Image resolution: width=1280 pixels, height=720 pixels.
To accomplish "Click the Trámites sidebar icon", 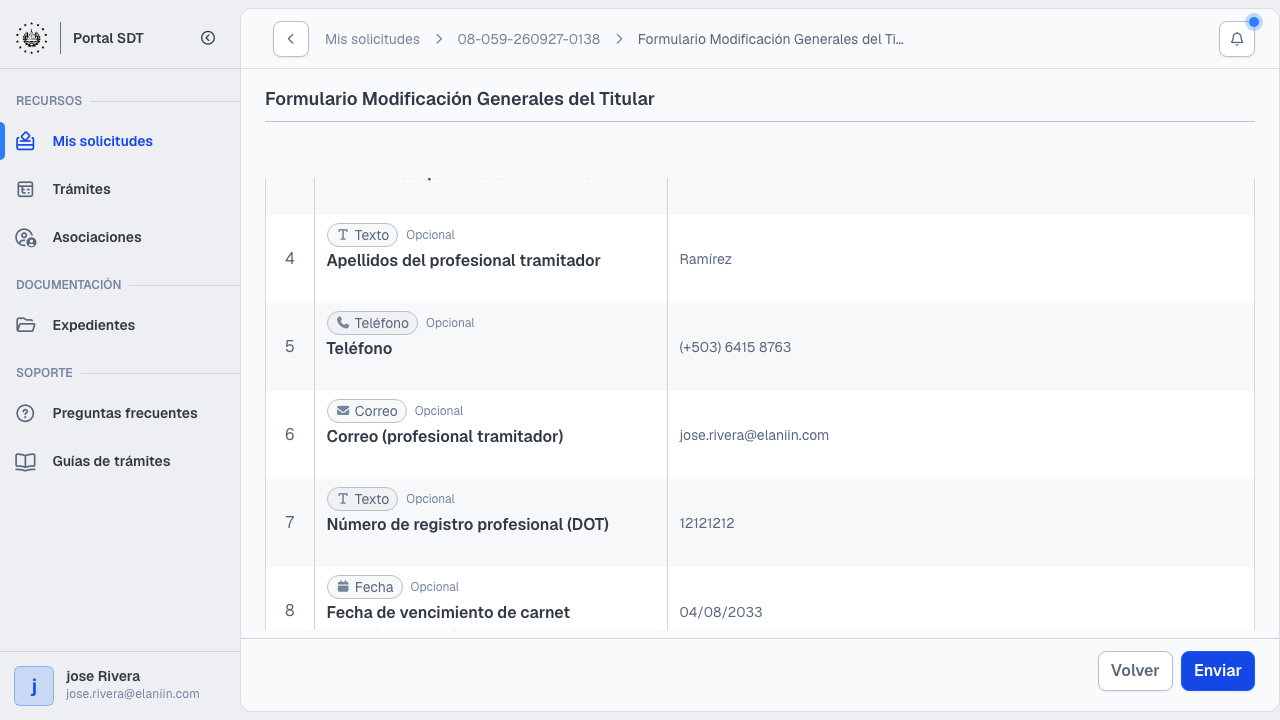I will pos(26,189).
